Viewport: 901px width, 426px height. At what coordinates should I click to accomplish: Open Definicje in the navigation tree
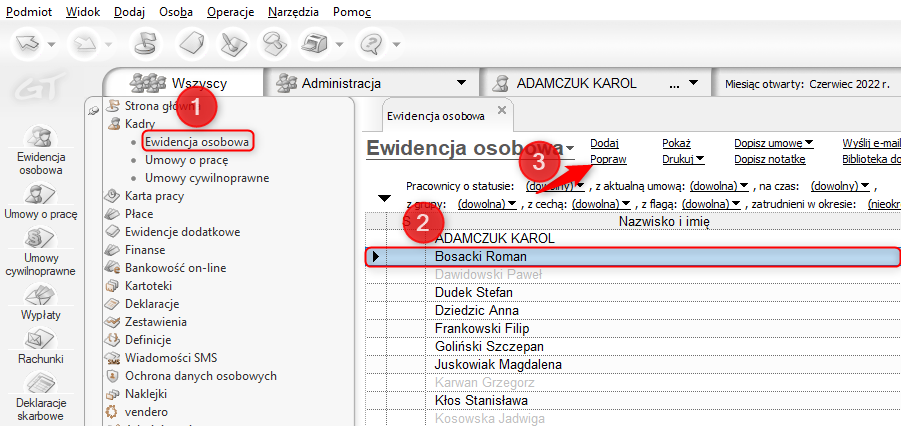click(x=148, y=340)
